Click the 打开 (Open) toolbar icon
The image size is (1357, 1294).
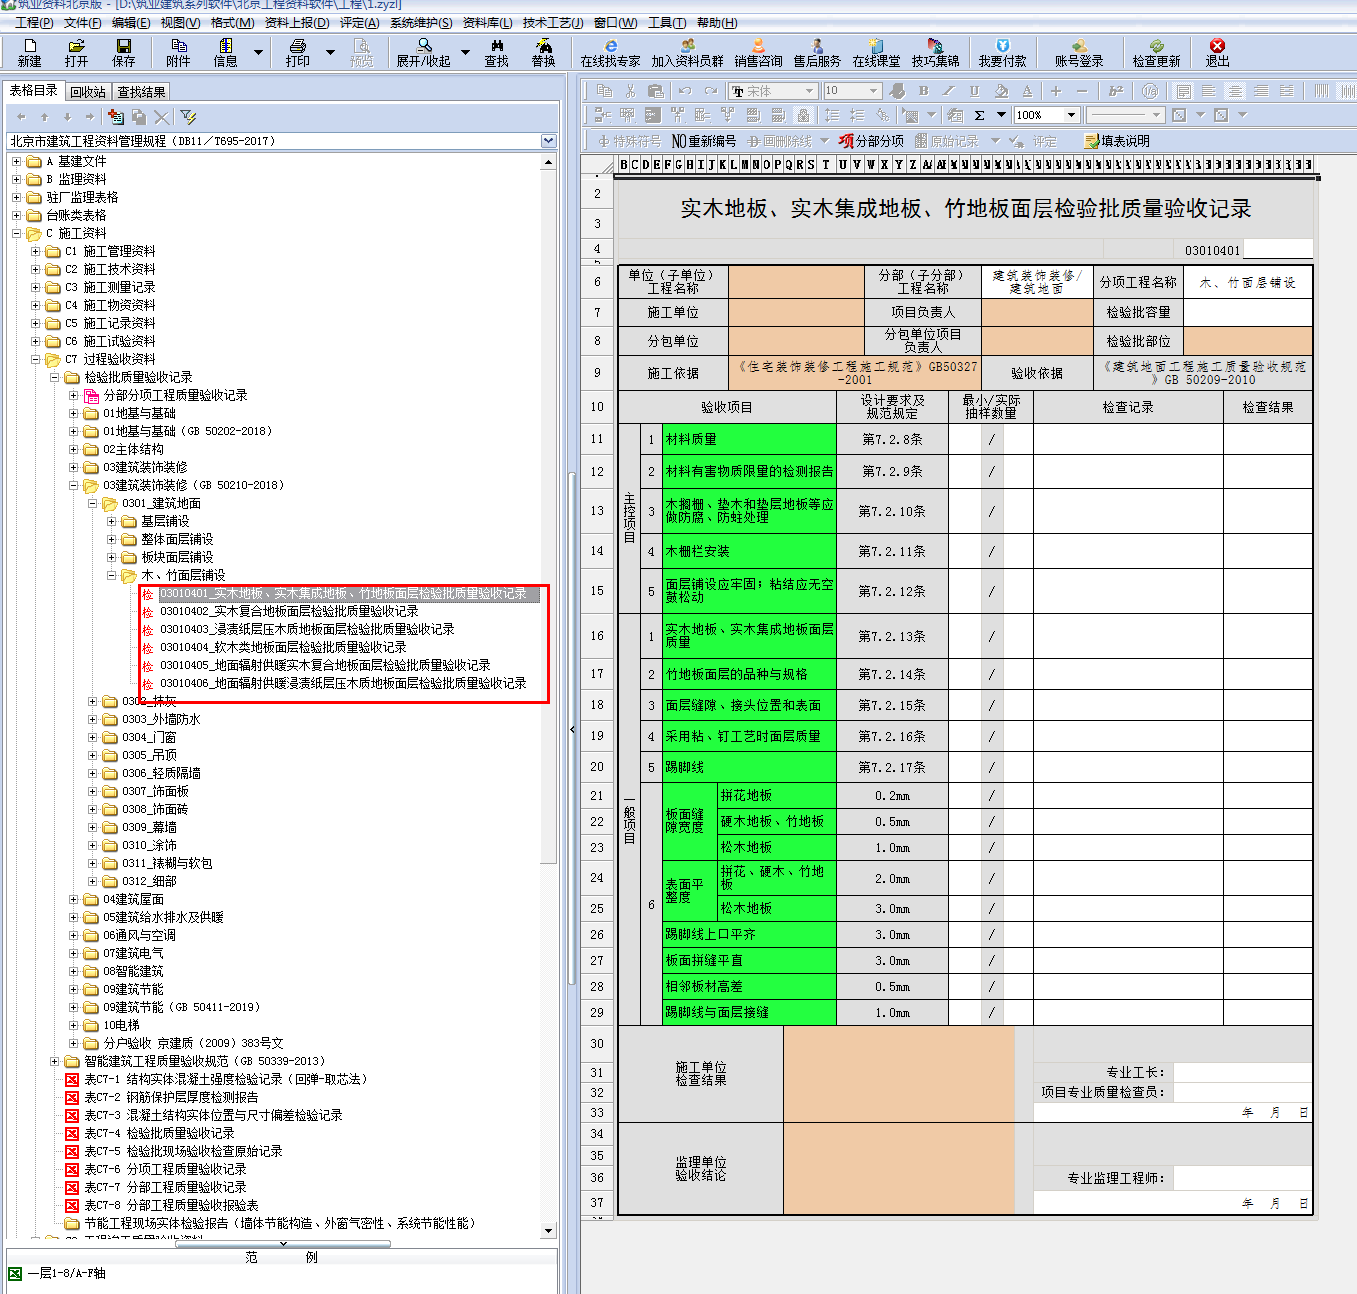76,53
